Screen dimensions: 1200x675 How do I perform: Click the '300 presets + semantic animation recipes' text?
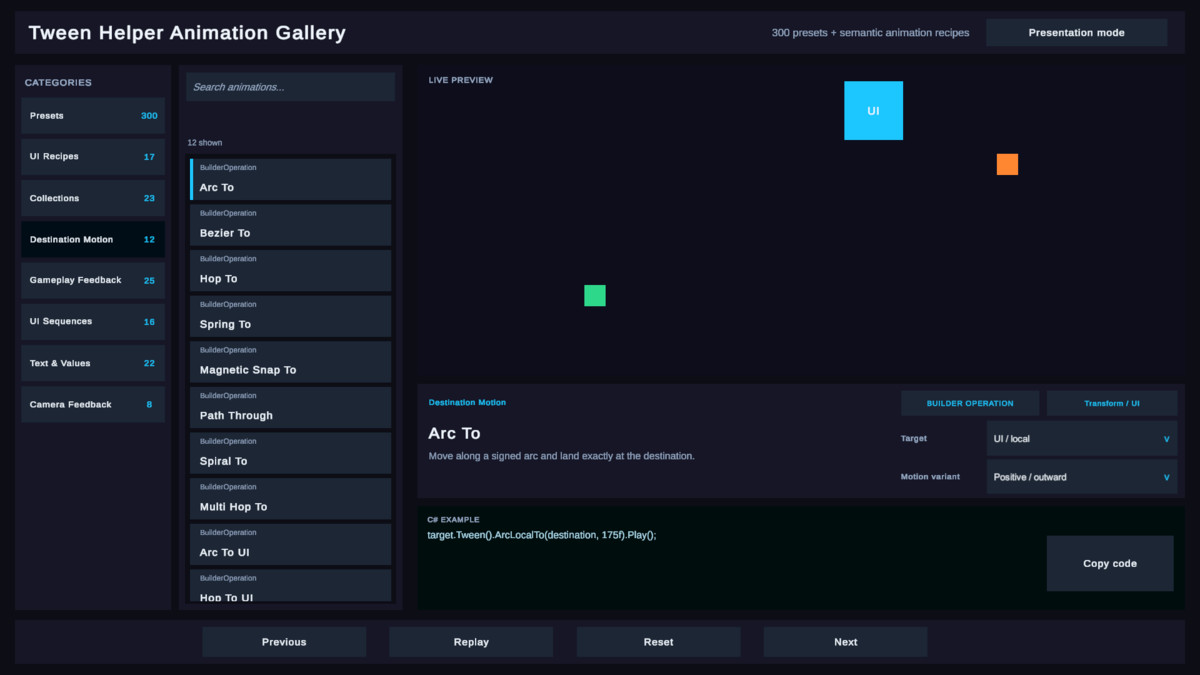pyautogui.click(x=870, y=33)
